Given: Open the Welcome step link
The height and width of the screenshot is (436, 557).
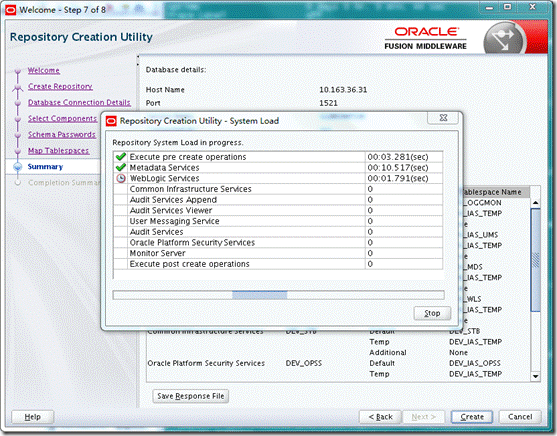Looking at the screenshot, I should (x=44, y=70).
